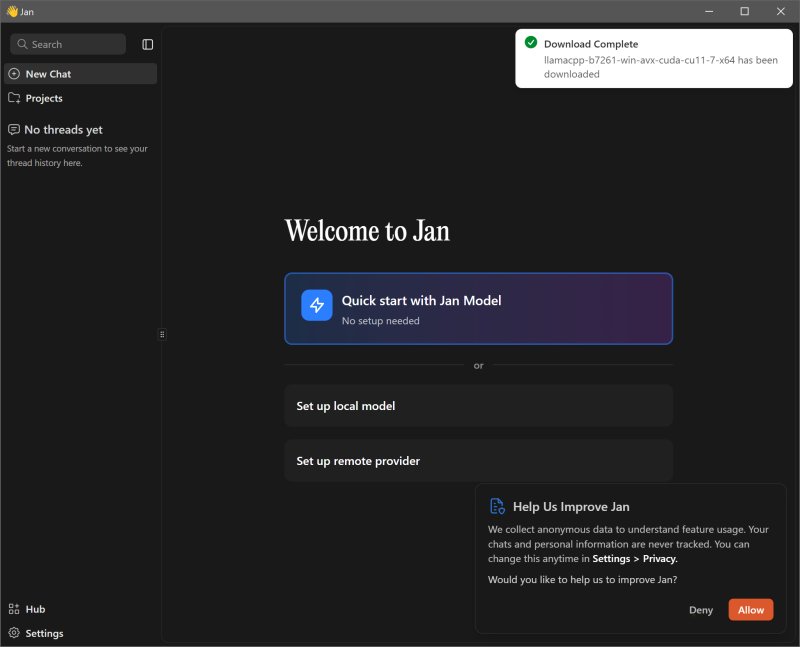800x647 pixels.
Task: Click the green Download Complete checkmark icon
Action: pyautogui.click(x=531, y=42)
